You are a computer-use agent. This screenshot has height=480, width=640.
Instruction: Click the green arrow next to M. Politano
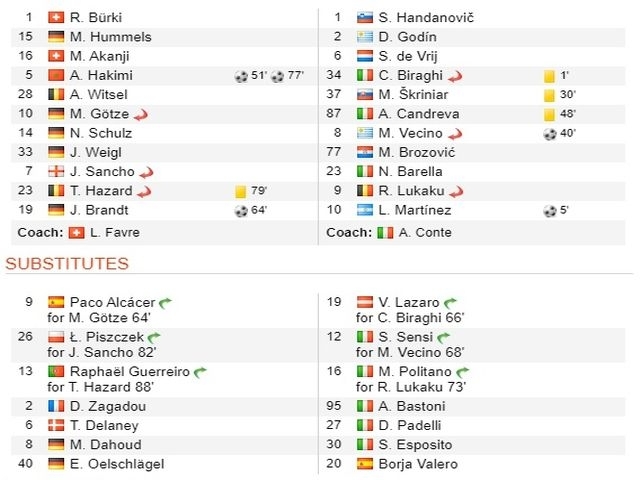point(462,372)
